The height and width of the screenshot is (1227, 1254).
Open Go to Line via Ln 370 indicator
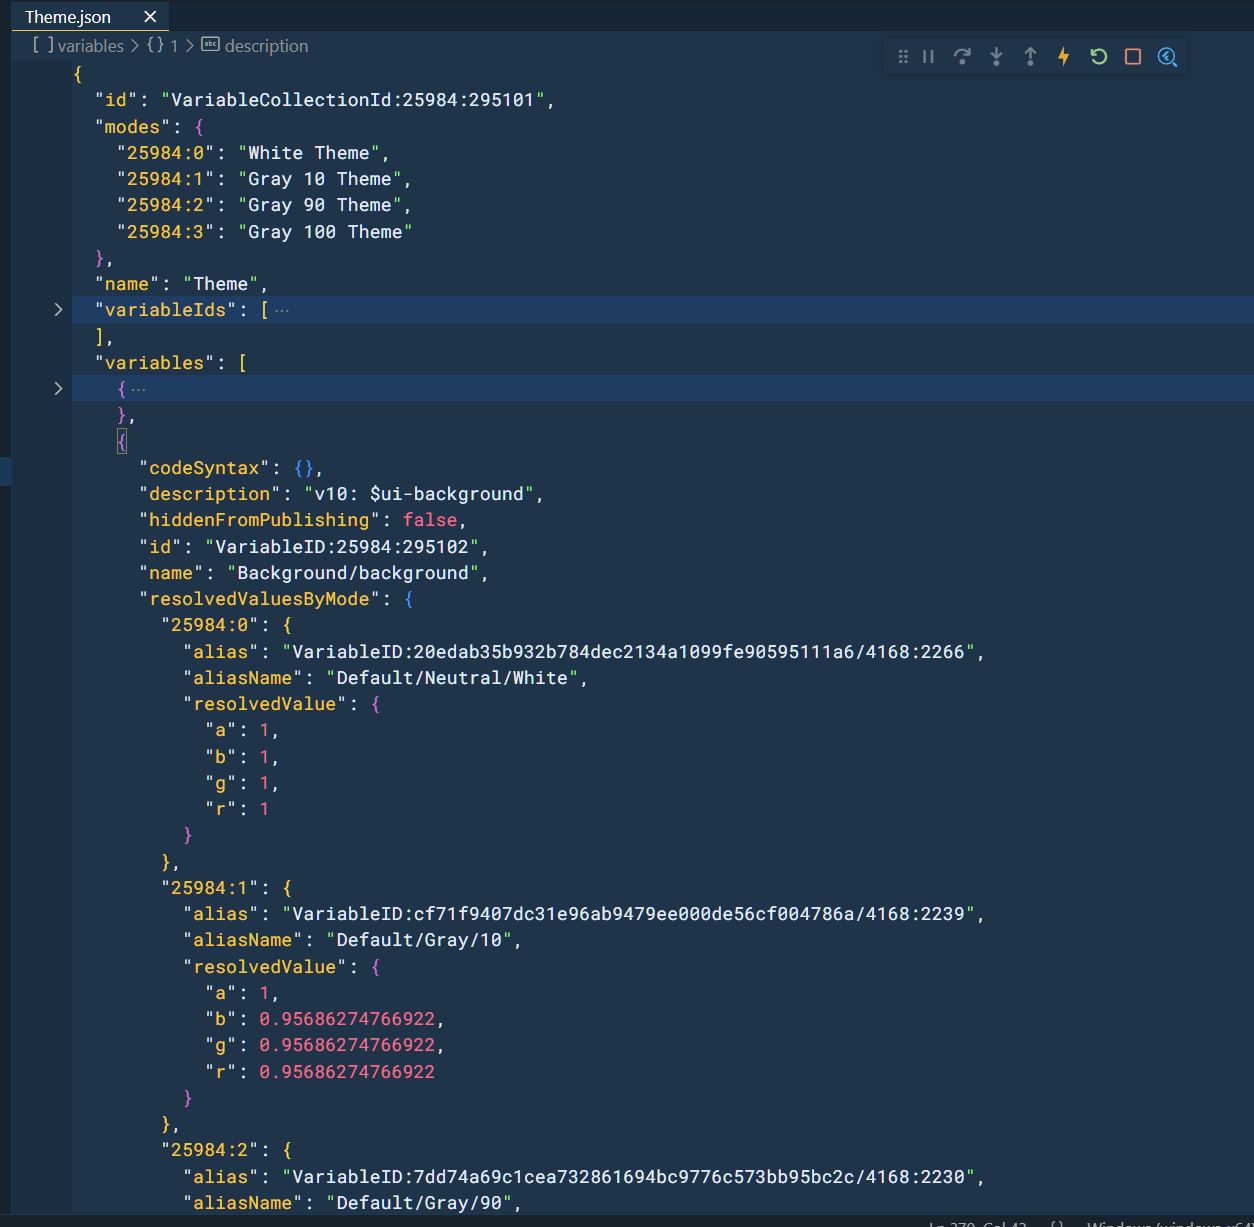point(973,1221)
